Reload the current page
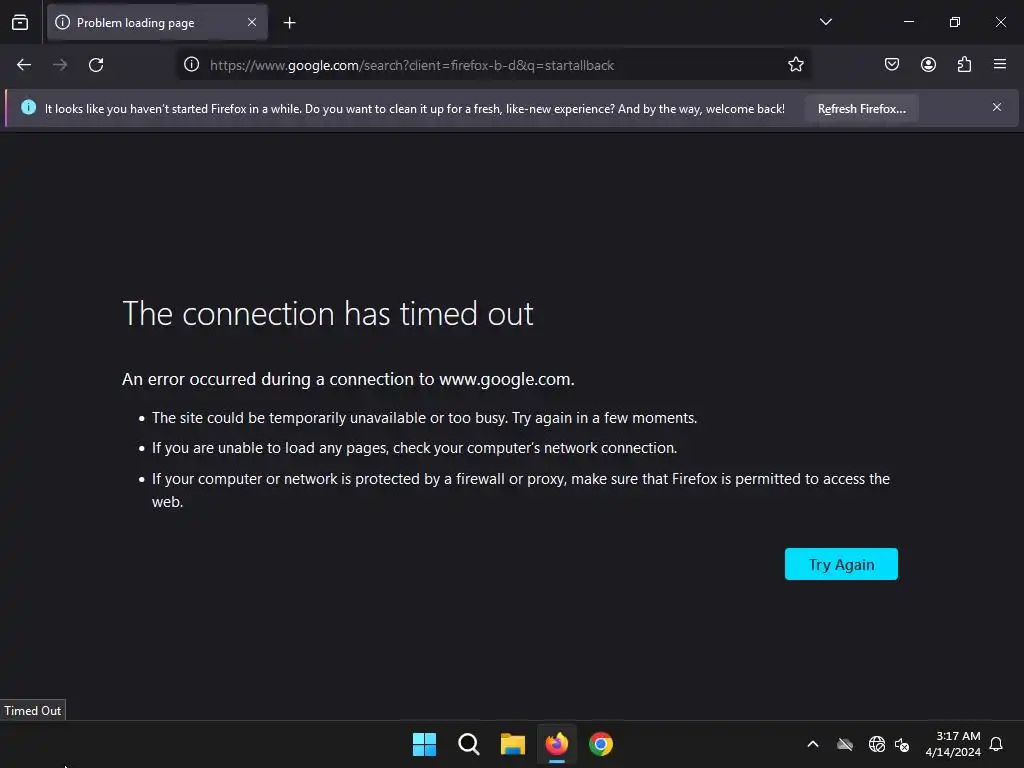Screen dimensions: 1024x768 pos(96,65)
